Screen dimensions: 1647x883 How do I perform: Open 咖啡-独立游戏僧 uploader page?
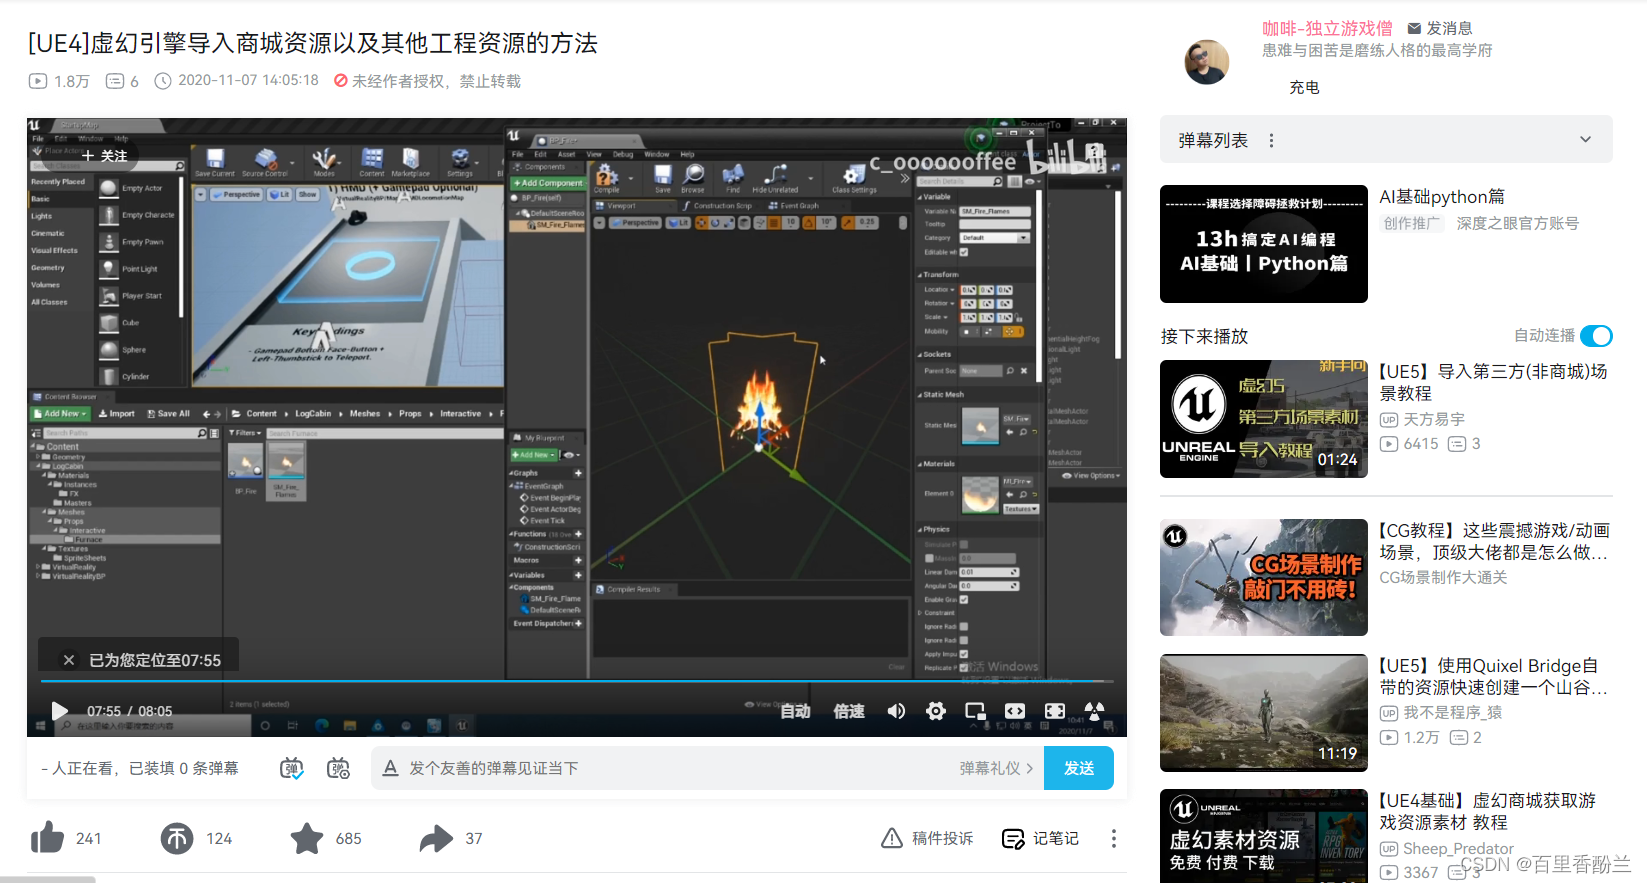tap(1327, 28)
